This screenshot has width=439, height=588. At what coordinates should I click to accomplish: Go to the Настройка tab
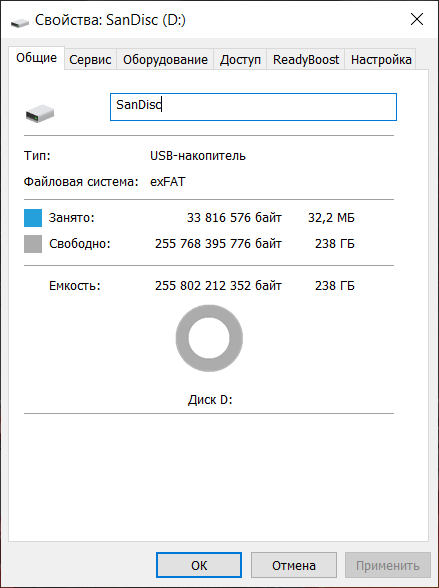point(381,60)
